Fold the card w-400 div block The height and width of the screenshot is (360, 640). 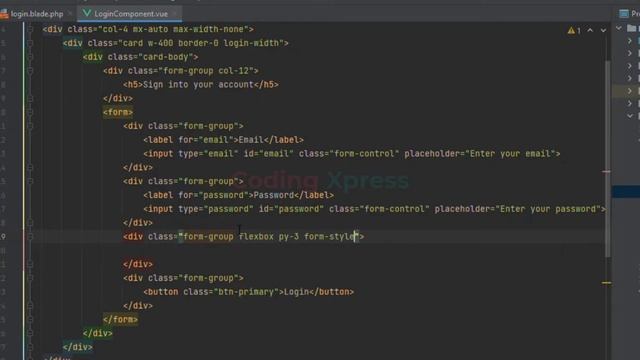point(30,43)
